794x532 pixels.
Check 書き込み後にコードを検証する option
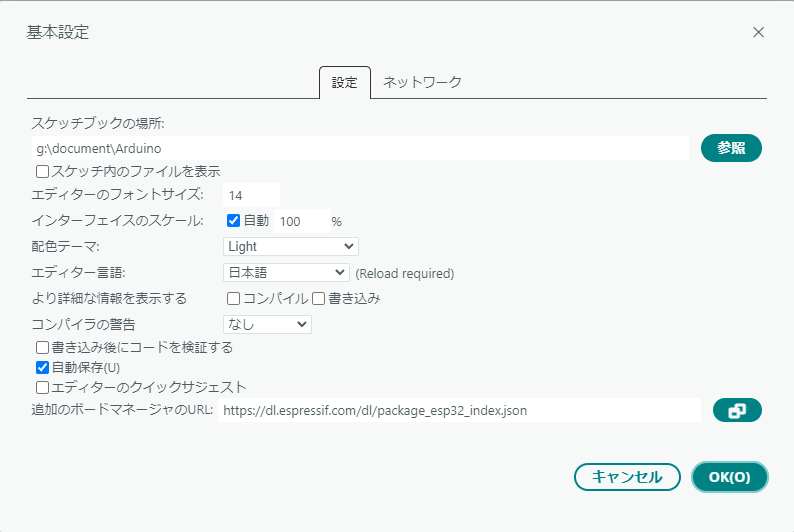[x=43, y=348]
